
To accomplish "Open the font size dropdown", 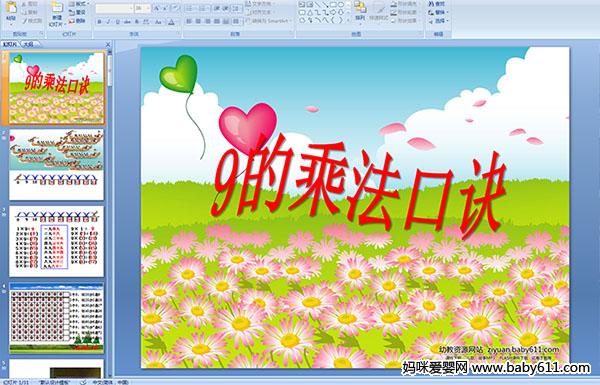I will click(x=143, y=8).
